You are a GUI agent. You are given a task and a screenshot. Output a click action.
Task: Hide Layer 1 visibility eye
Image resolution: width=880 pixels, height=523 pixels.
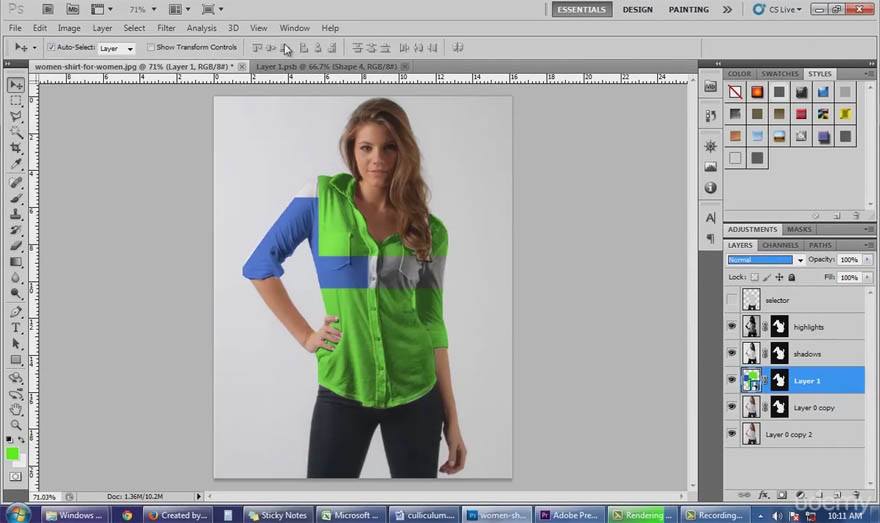click(732, 380)
